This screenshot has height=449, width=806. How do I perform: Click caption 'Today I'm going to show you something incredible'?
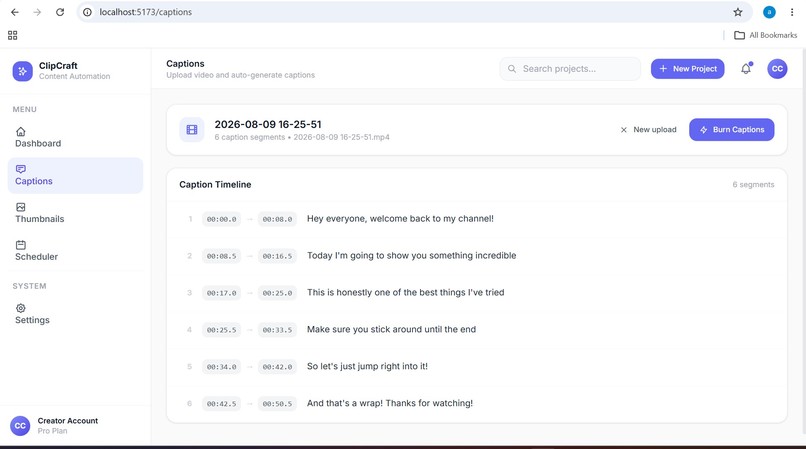pos(411,256)
